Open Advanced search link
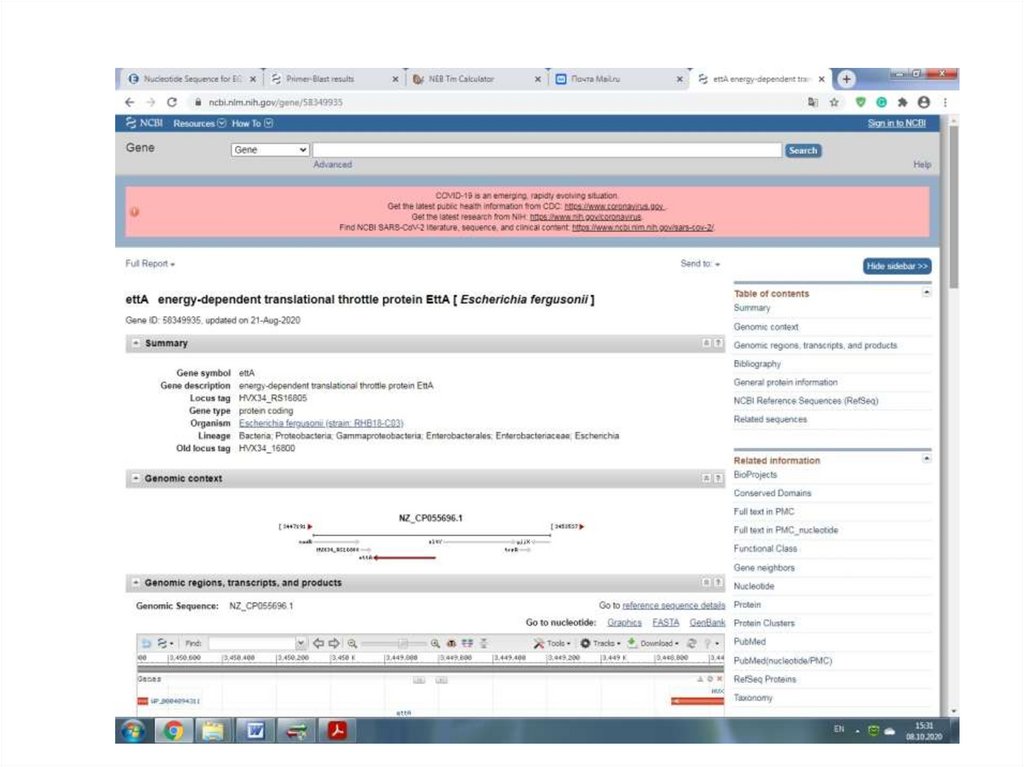1024x767 pixels. point(332,165)
